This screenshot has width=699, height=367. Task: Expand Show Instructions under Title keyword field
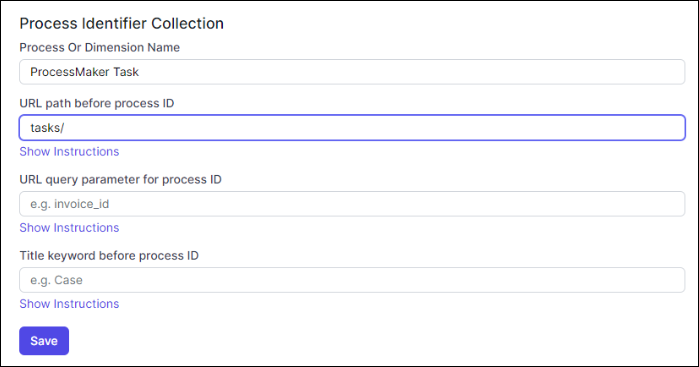point(69,304)
